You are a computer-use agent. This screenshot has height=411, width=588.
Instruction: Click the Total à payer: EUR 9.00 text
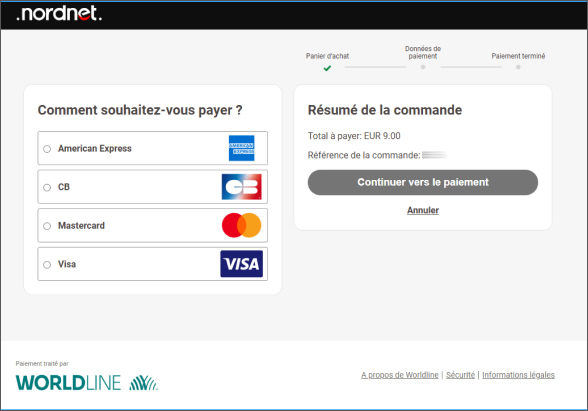(354, 136)
